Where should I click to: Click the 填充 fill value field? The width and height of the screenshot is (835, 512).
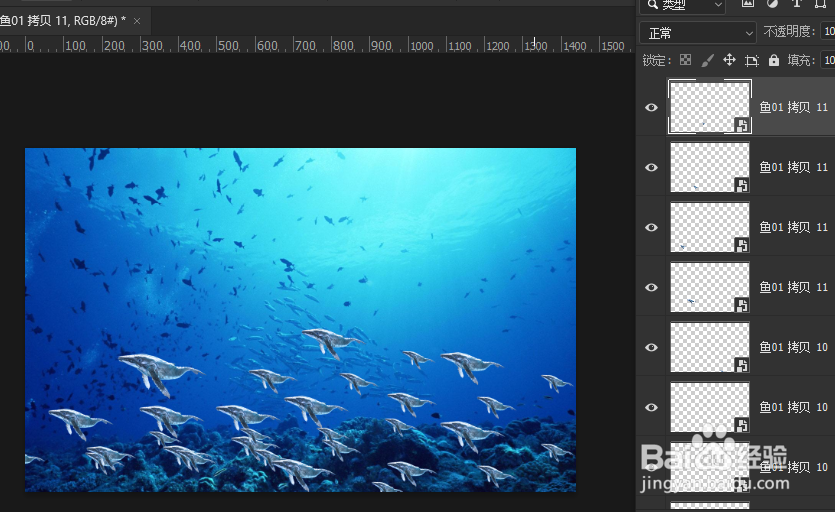[828, 60]
